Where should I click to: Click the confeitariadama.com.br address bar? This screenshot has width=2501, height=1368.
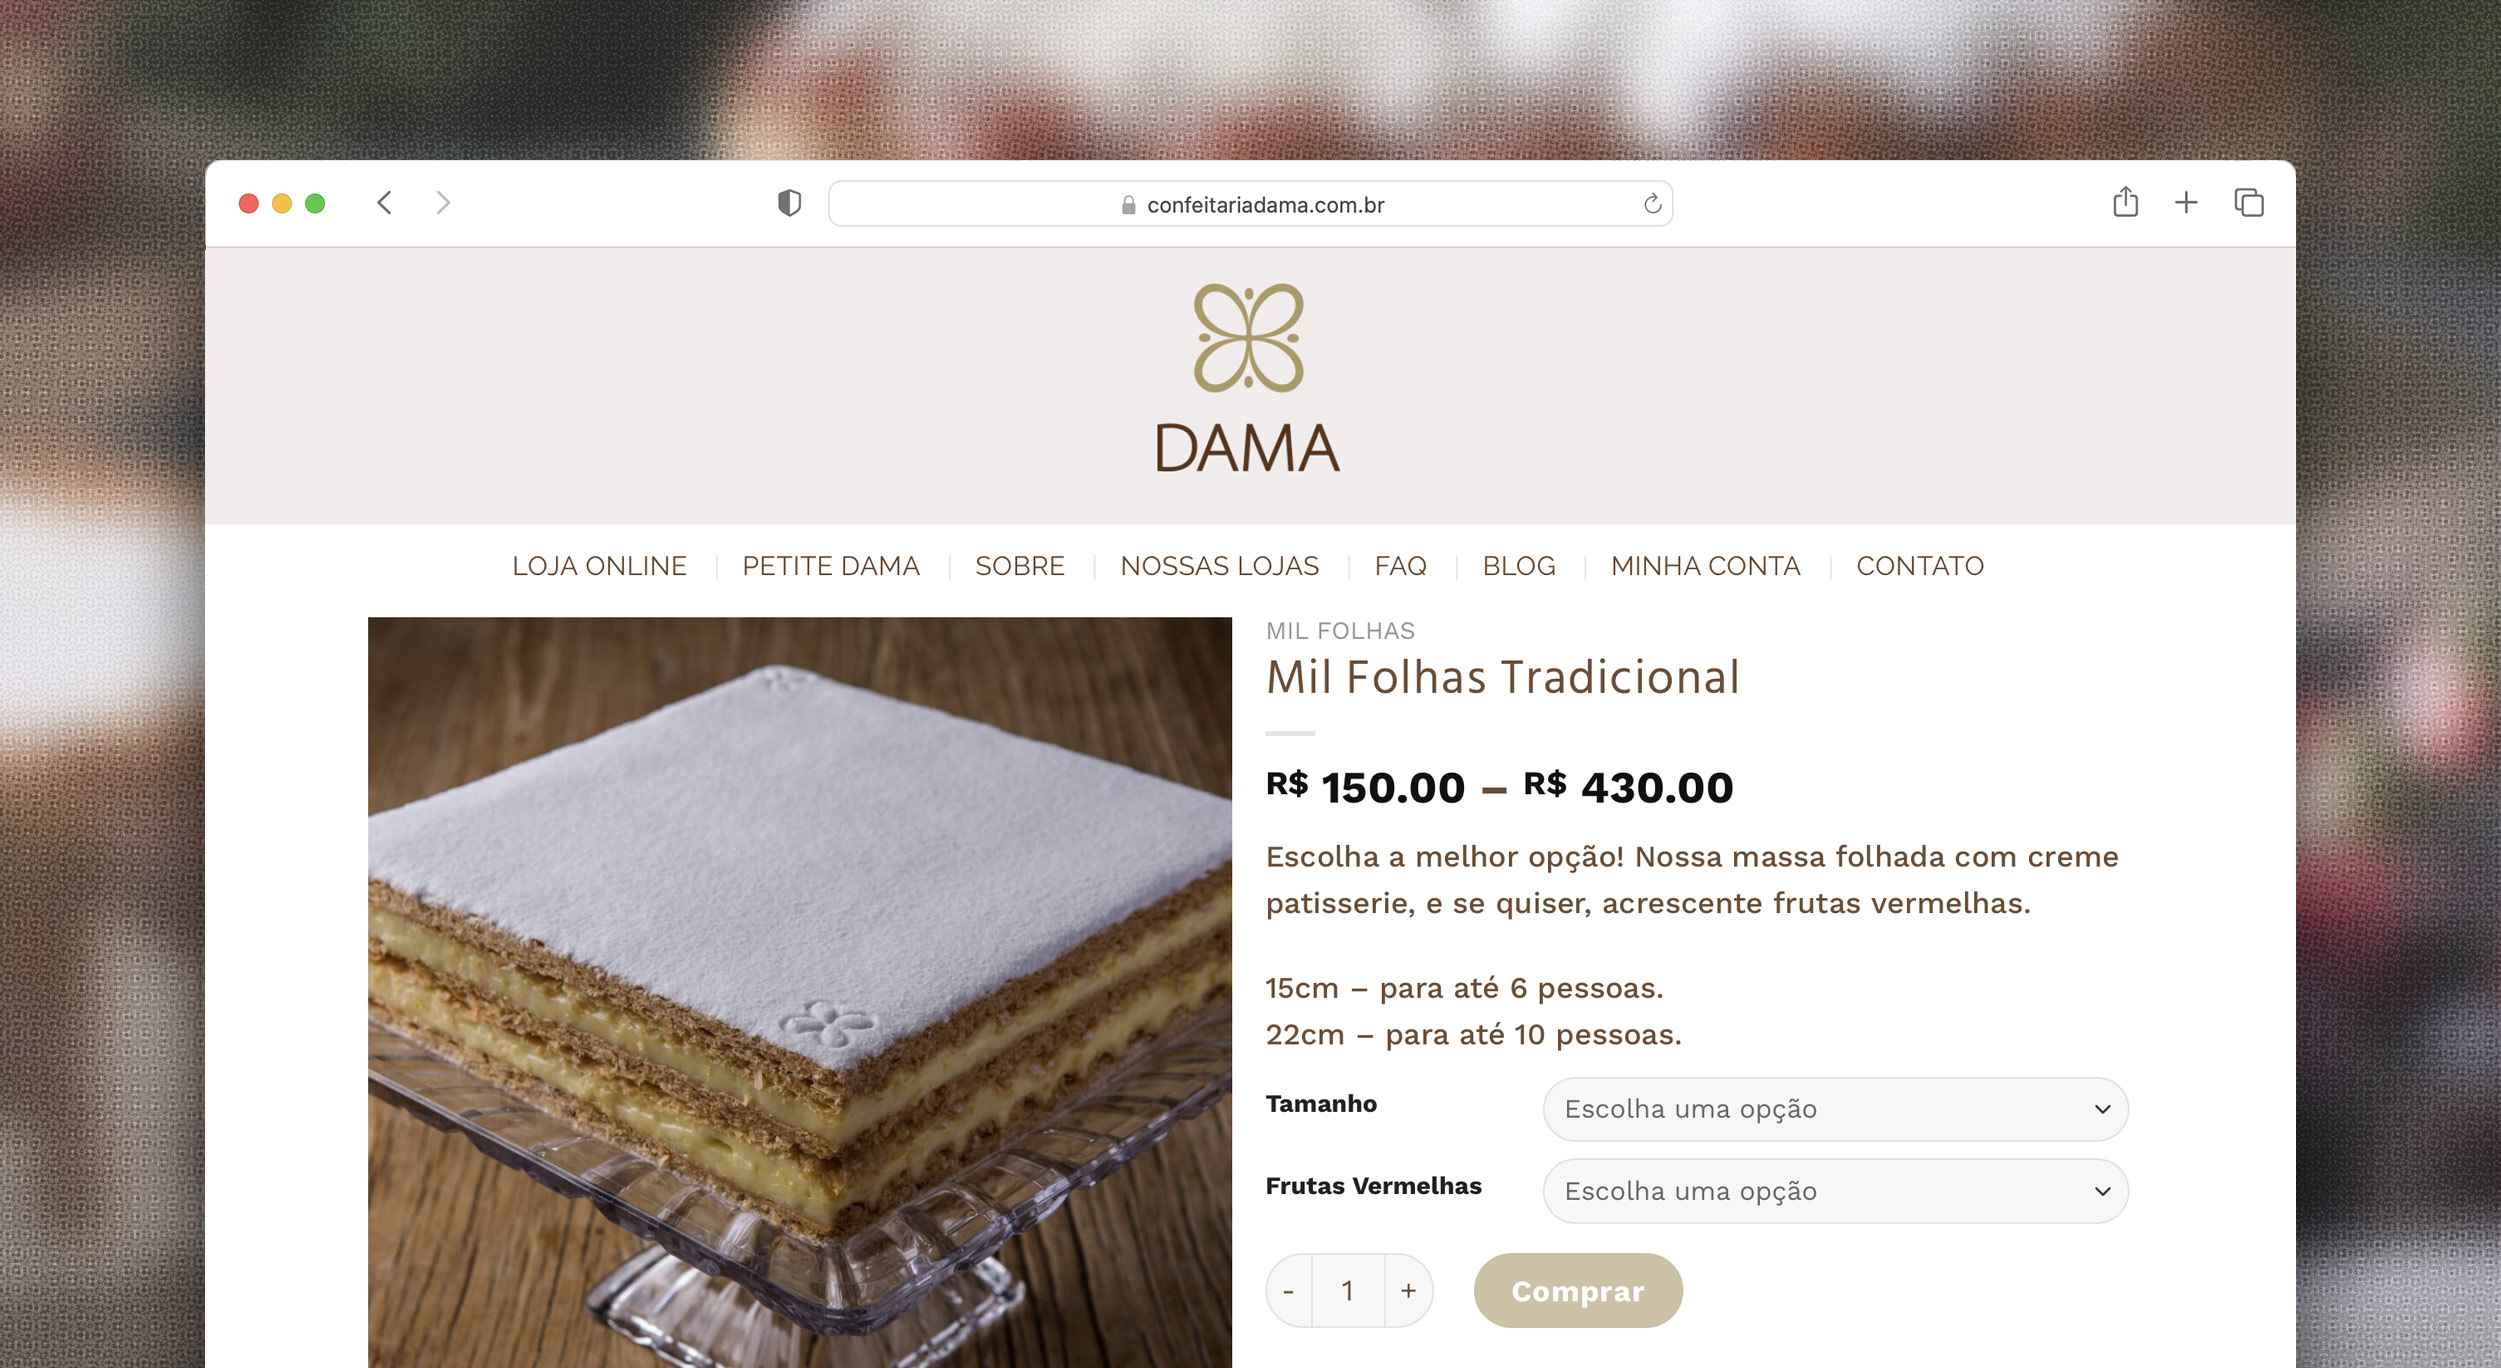tap(1250, 204)
